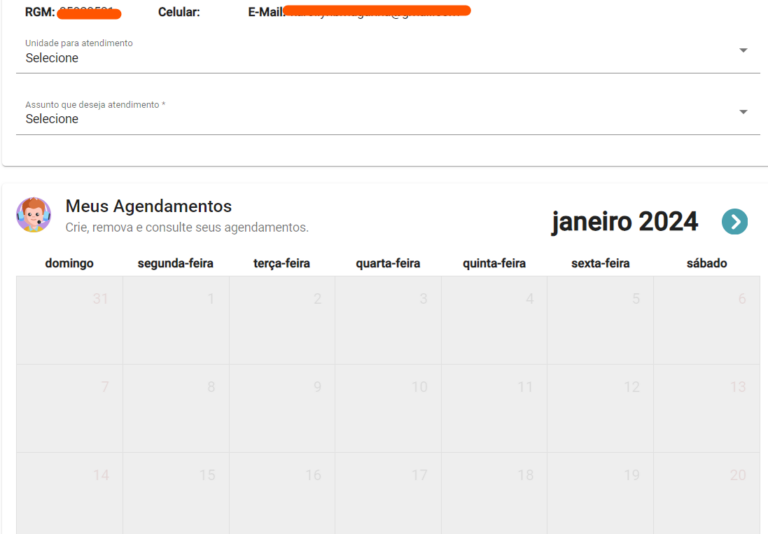Click the Unidade para atendimento dropdown arrow
768x534 pixels.
point(743,51)
